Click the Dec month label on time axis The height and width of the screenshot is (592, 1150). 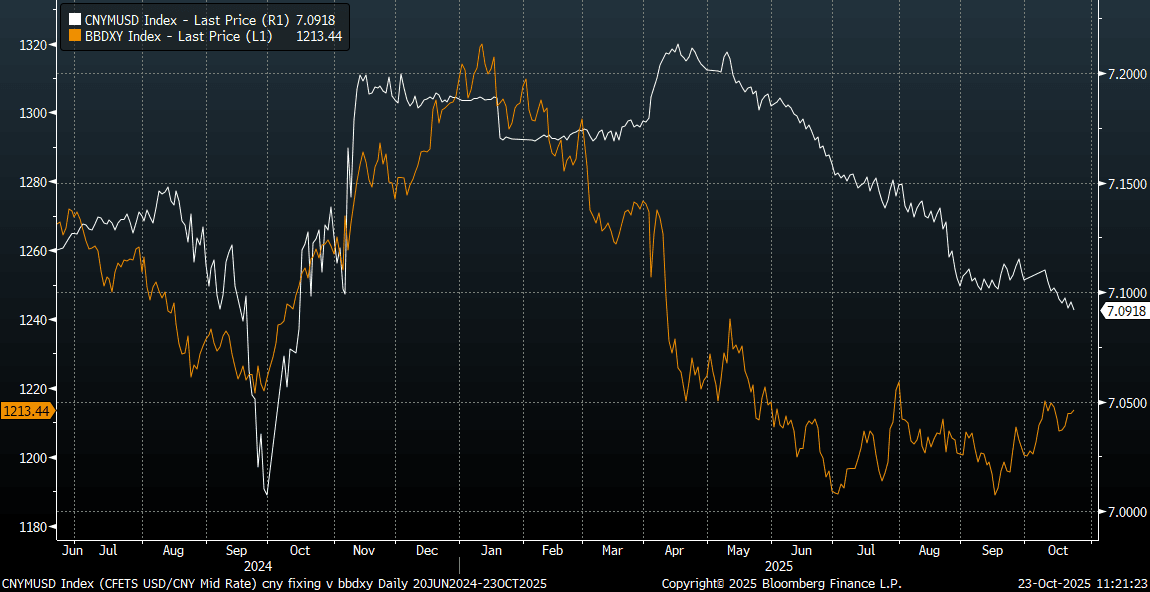[x=427, y=549]
